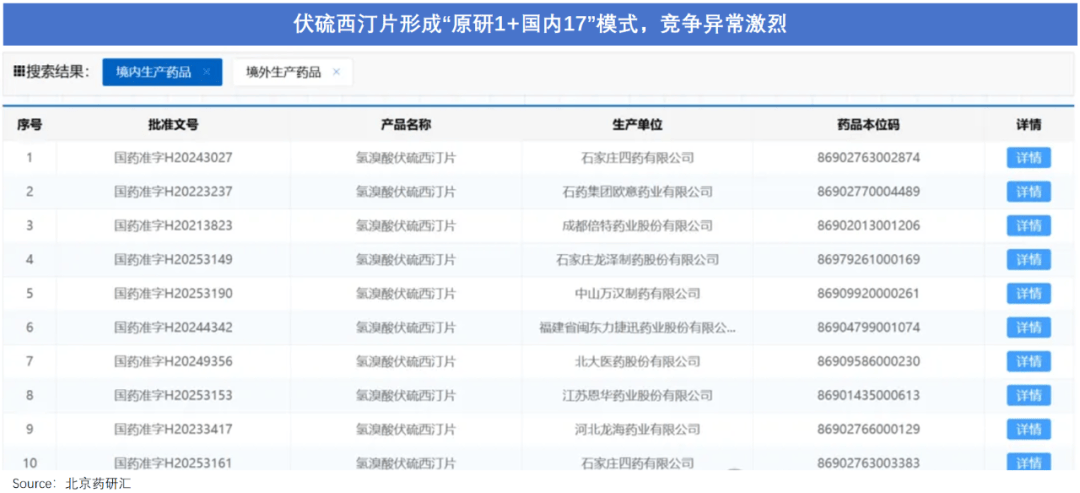Open 详情 for the 福建省闽东力捷迅 row

click(x=1028, y=327)
